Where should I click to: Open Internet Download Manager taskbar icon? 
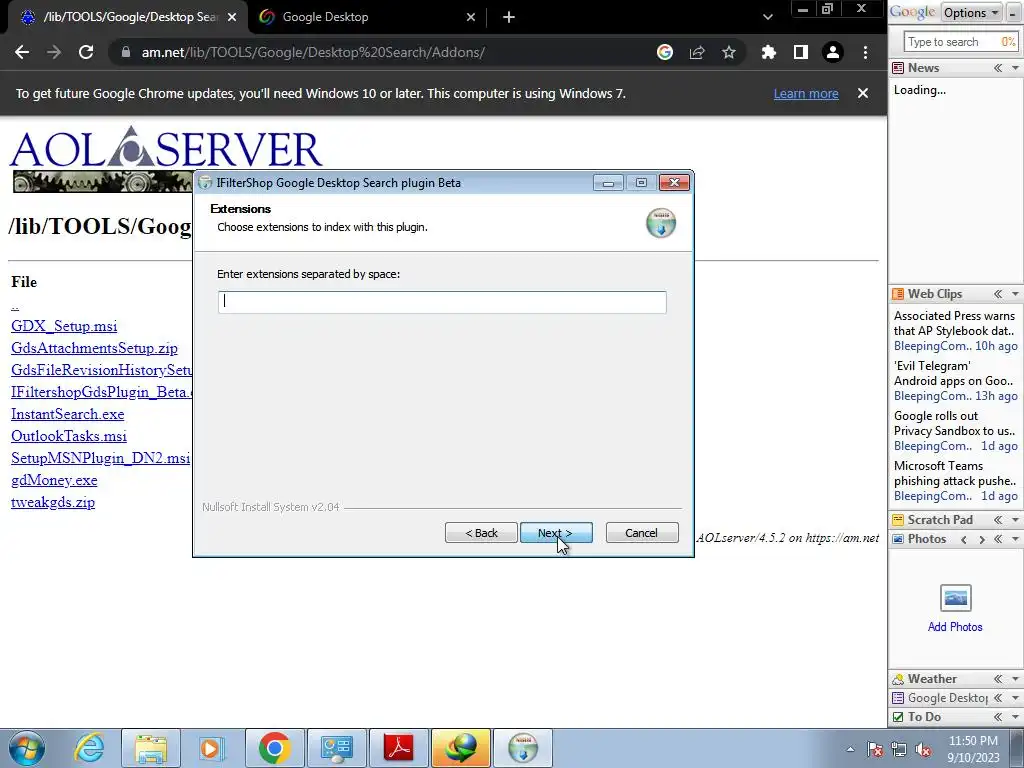tap(461, 748)
